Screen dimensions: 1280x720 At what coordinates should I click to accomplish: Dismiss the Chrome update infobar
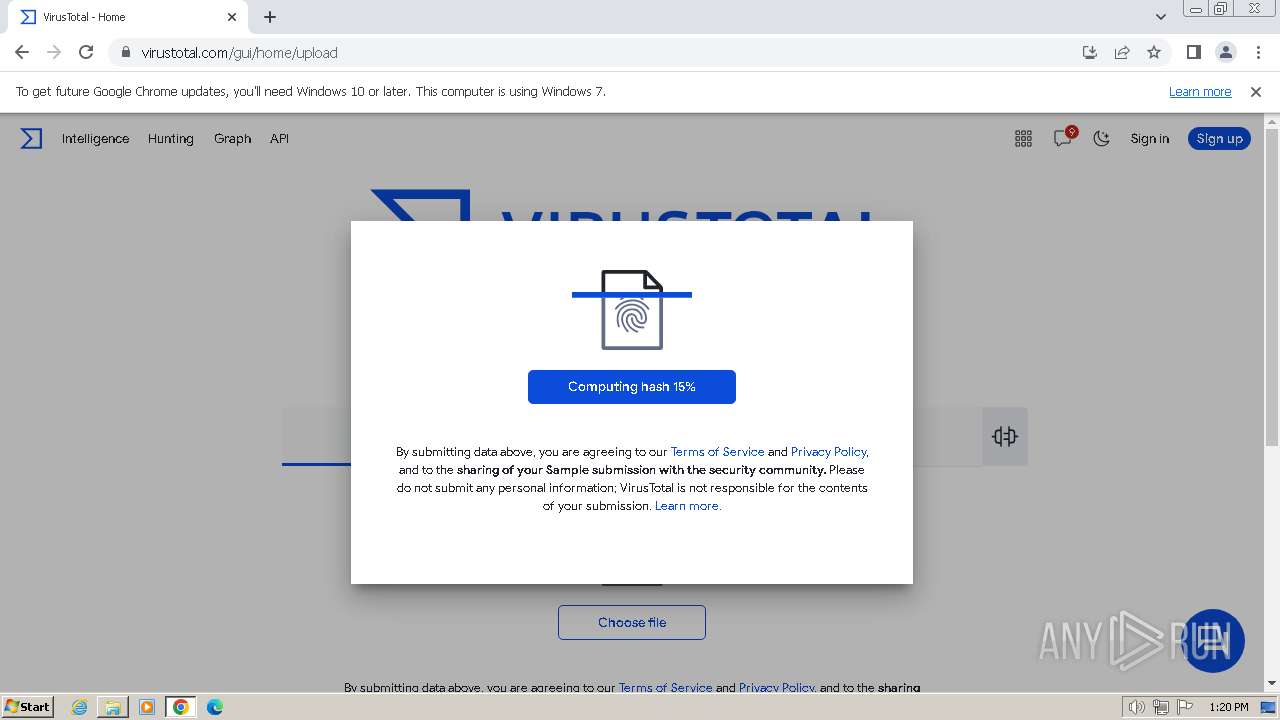(1256, 92)
